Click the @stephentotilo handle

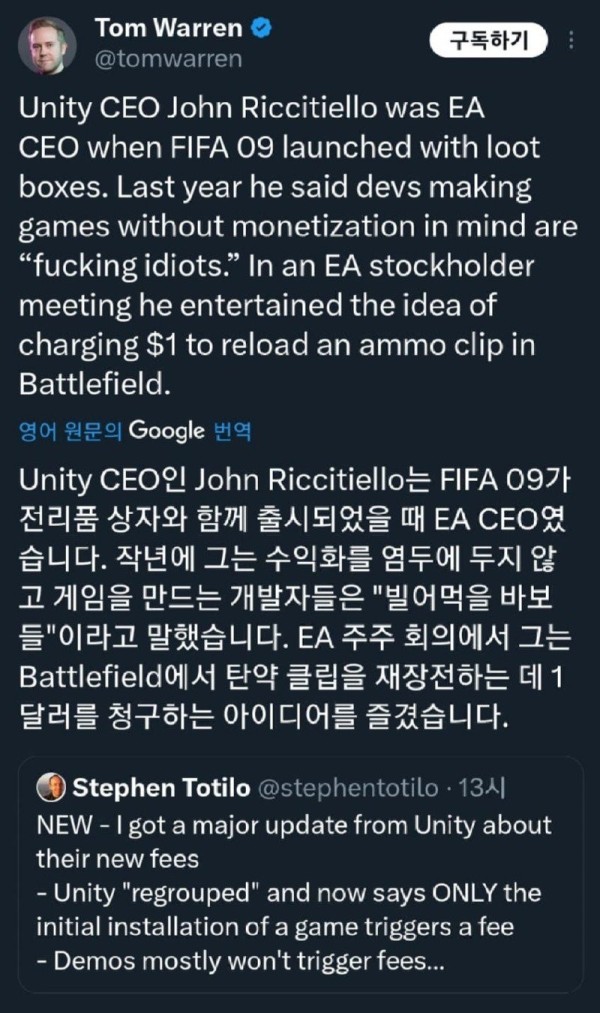point(347,788)
